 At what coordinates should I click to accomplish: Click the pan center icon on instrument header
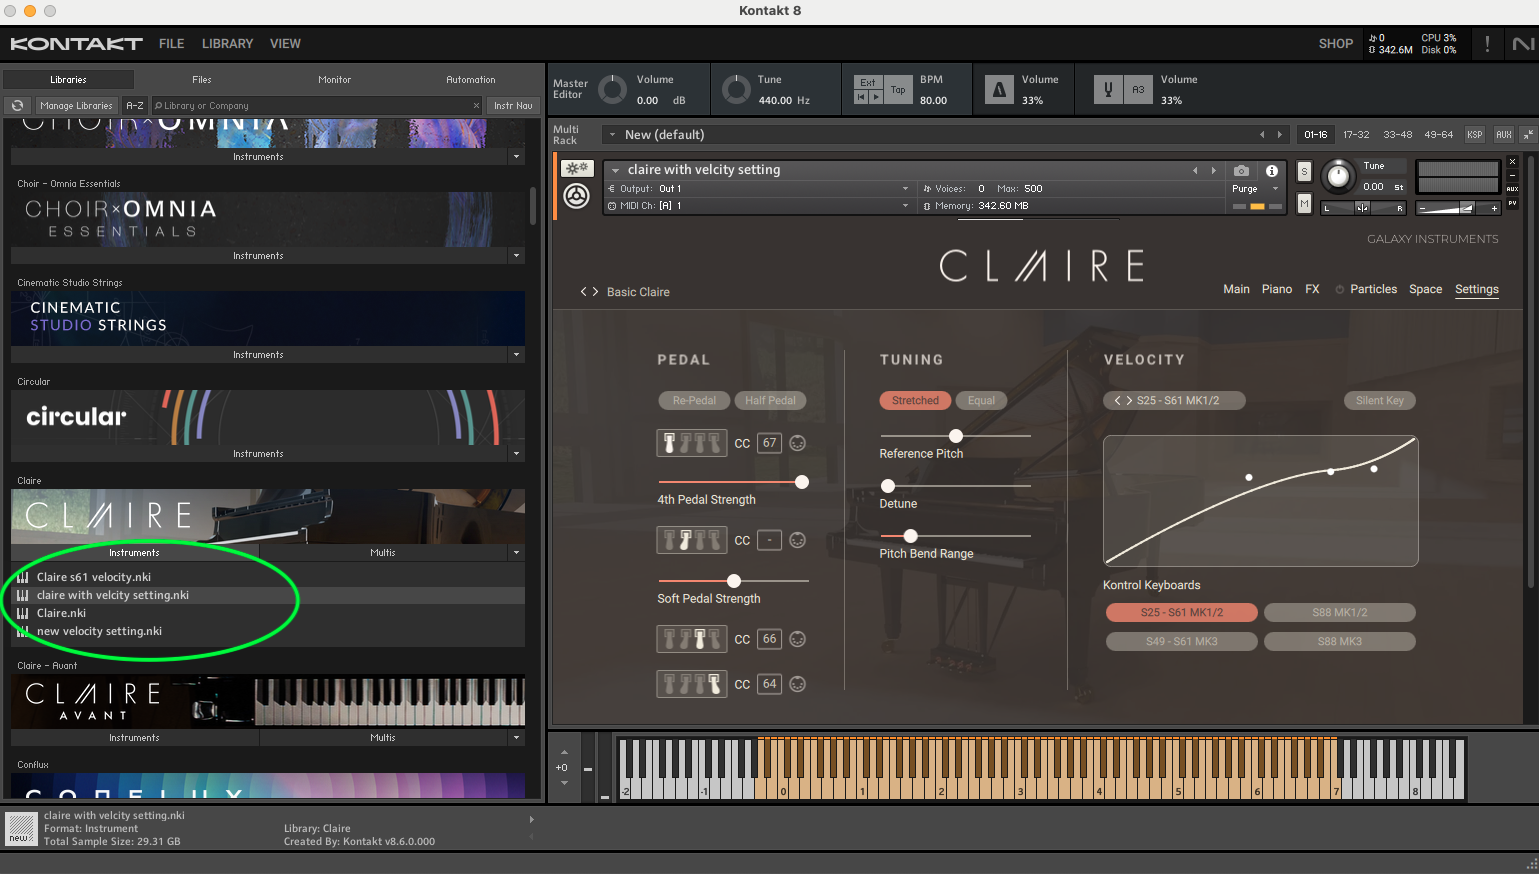coord(1361,208)
